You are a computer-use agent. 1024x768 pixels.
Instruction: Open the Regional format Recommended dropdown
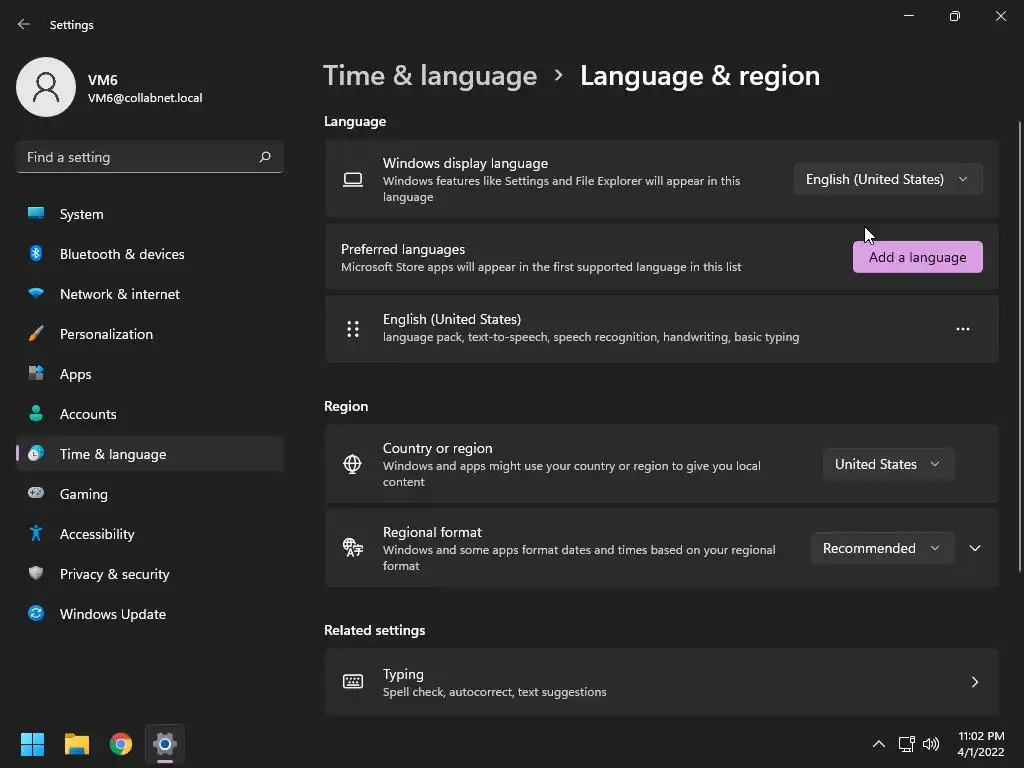pyautogui.click(x=880, y=548)
